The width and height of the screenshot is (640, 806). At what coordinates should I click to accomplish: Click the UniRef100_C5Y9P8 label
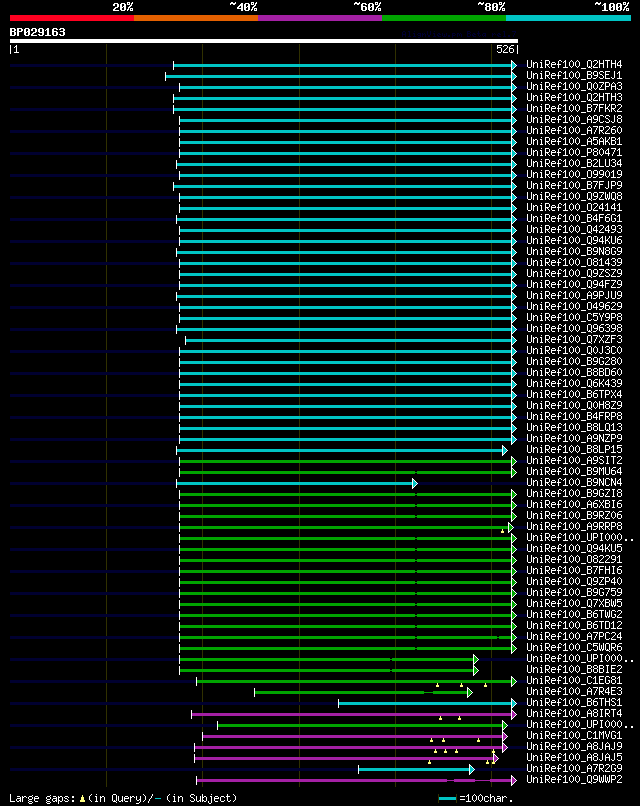(574, 318)
